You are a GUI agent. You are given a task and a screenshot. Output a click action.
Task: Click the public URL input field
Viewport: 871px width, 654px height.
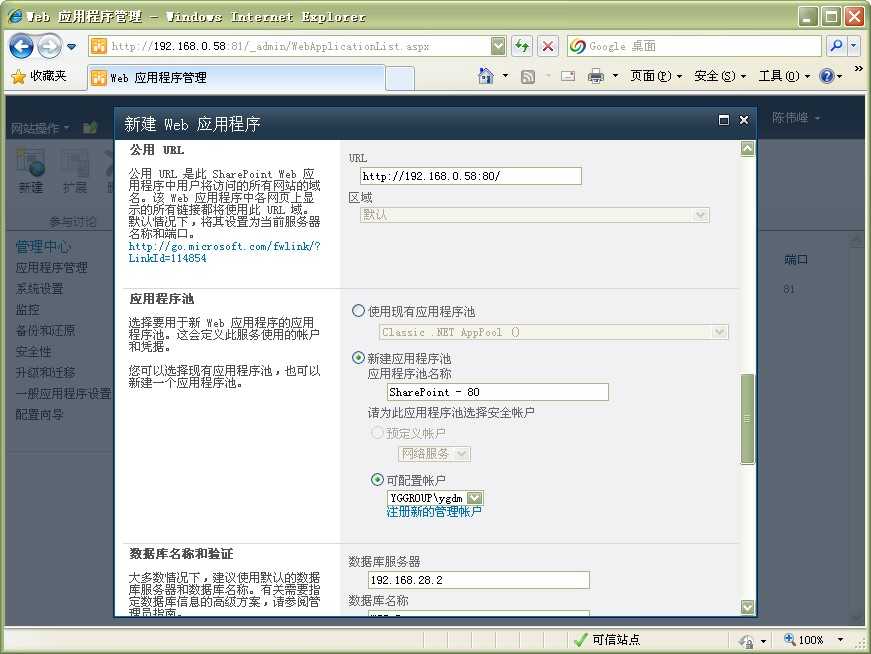coord(470,176)
